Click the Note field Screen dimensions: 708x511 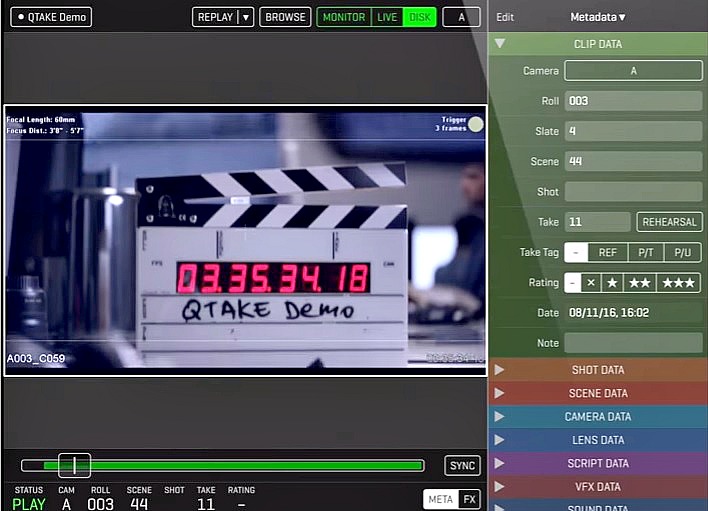tap(633, 343)
